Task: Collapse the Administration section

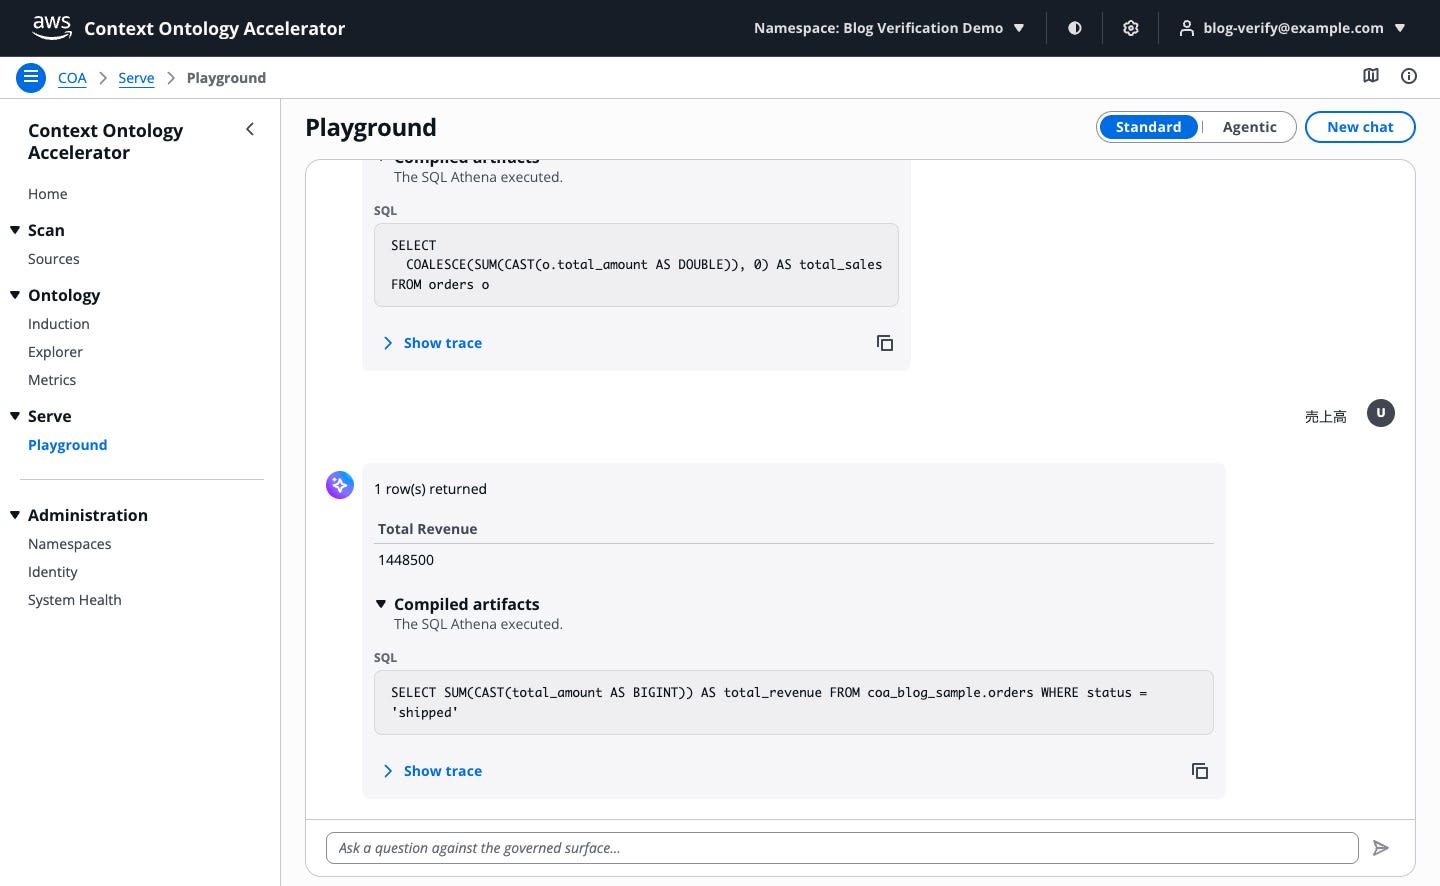Action: click(15, 515)
